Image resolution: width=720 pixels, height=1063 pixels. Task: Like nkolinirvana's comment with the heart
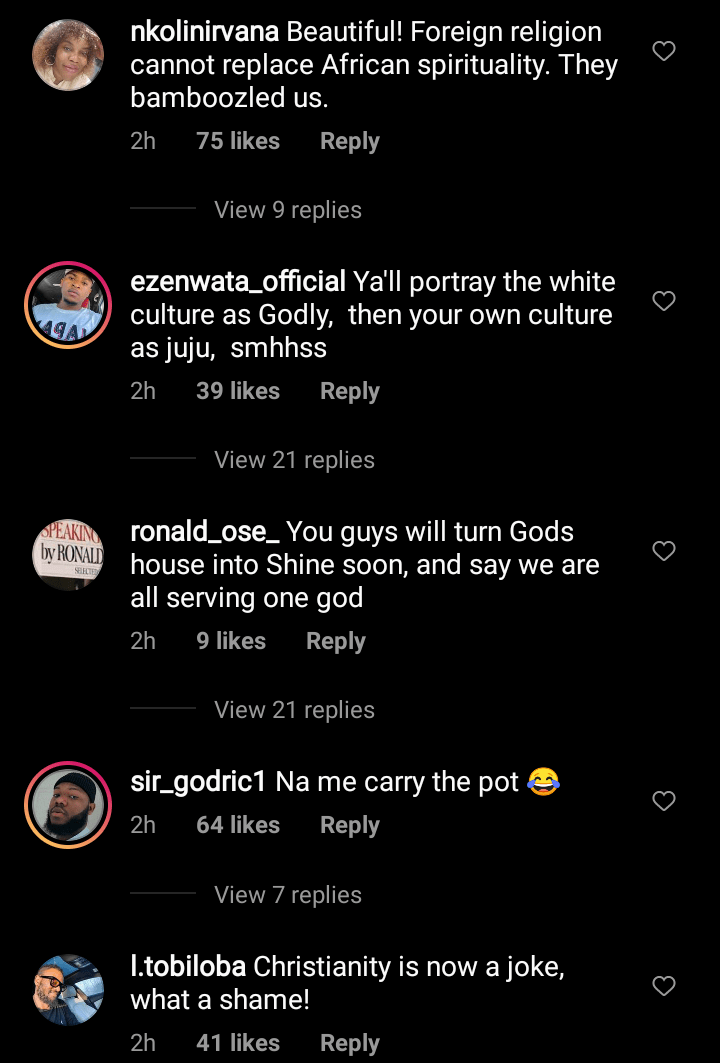[664, 51]
